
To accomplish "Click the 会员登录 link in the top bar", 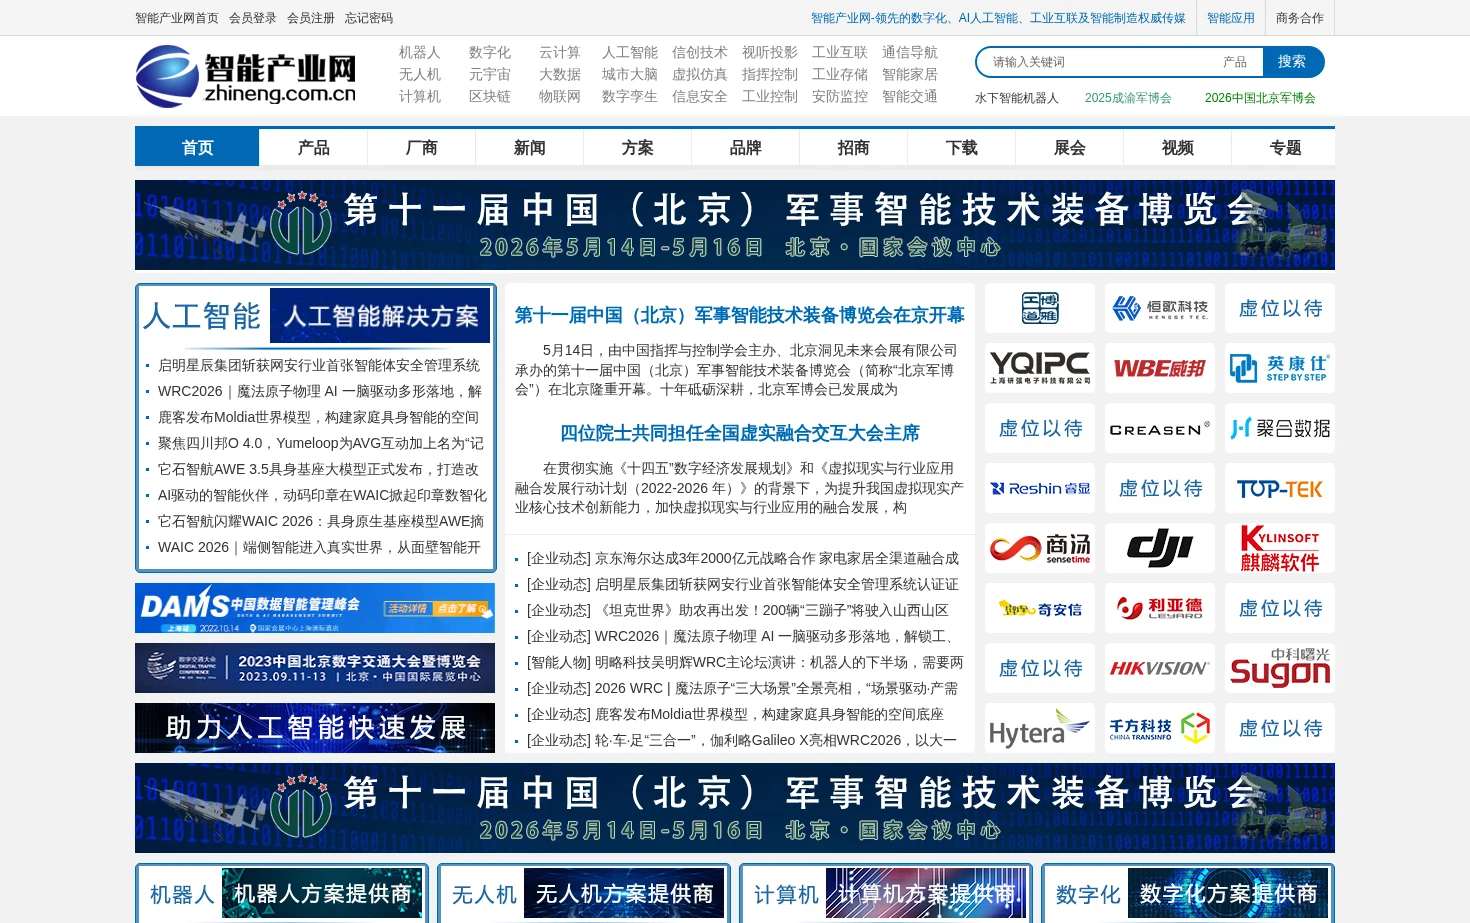I will (x=253, y=18).
